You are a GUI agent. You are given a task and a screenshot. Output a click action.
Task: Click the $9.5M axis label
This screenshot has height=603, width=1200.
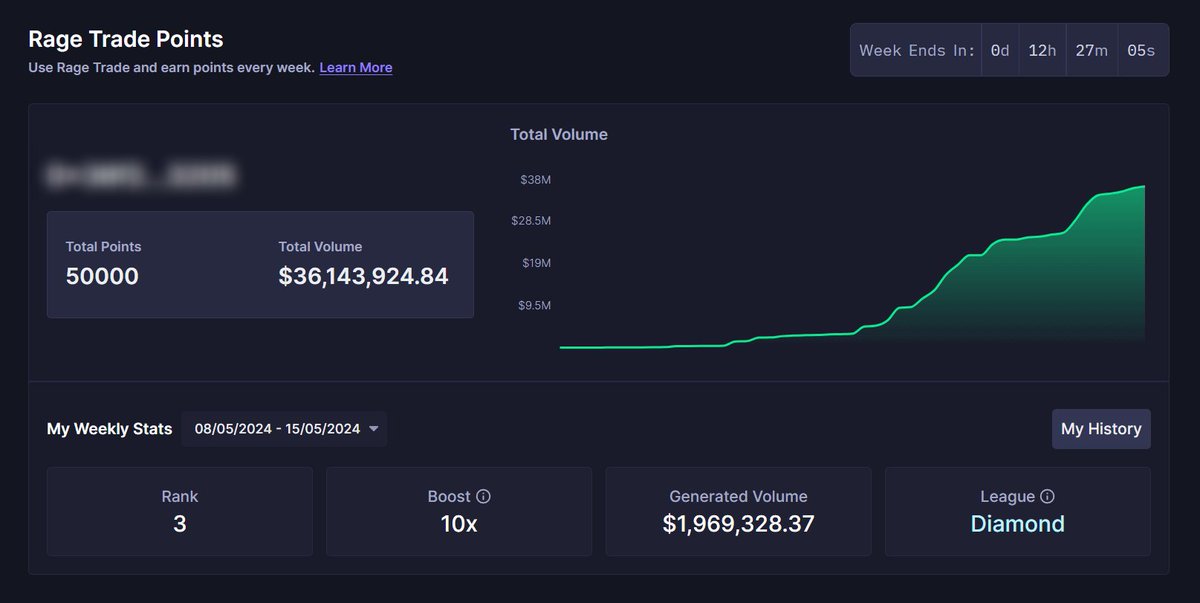[534, 305]
